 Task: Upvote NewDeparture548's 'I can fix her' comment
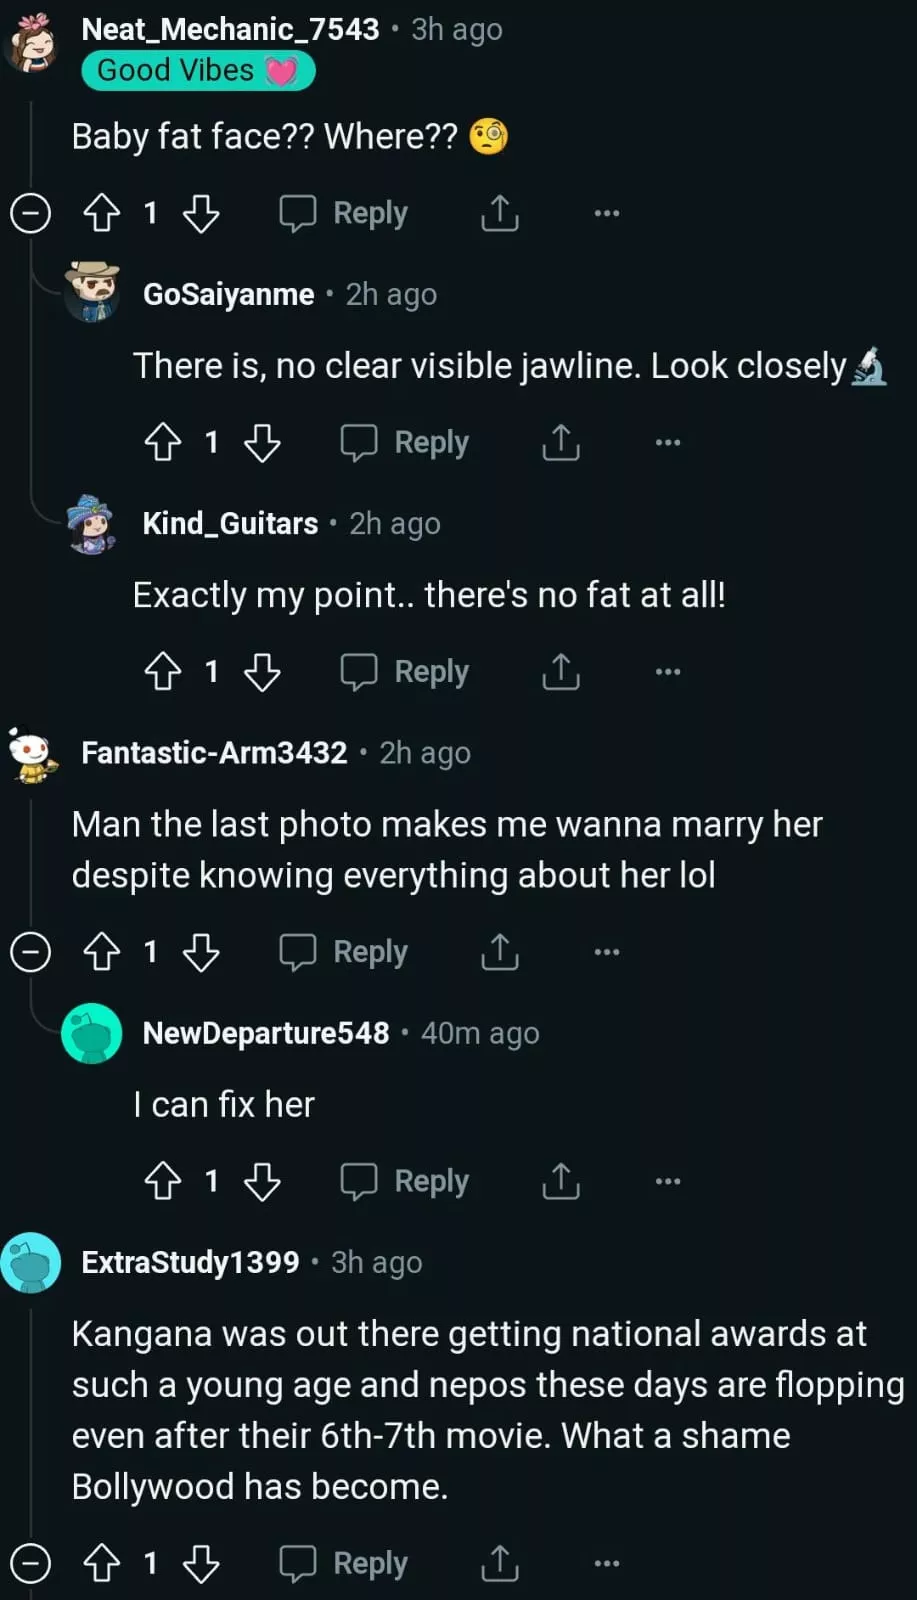[x=162, y=1181]
